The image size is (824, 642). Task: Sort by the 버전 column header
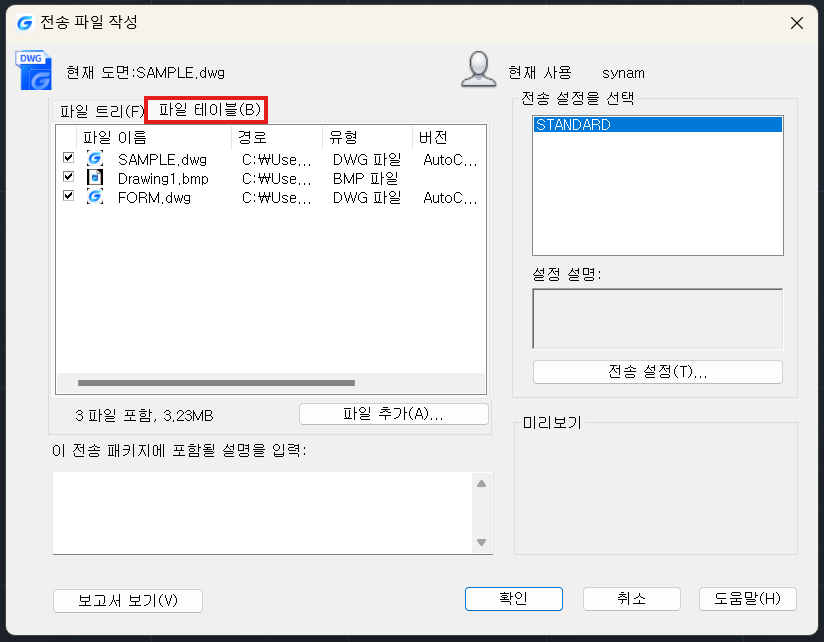[x=449, y=138]
